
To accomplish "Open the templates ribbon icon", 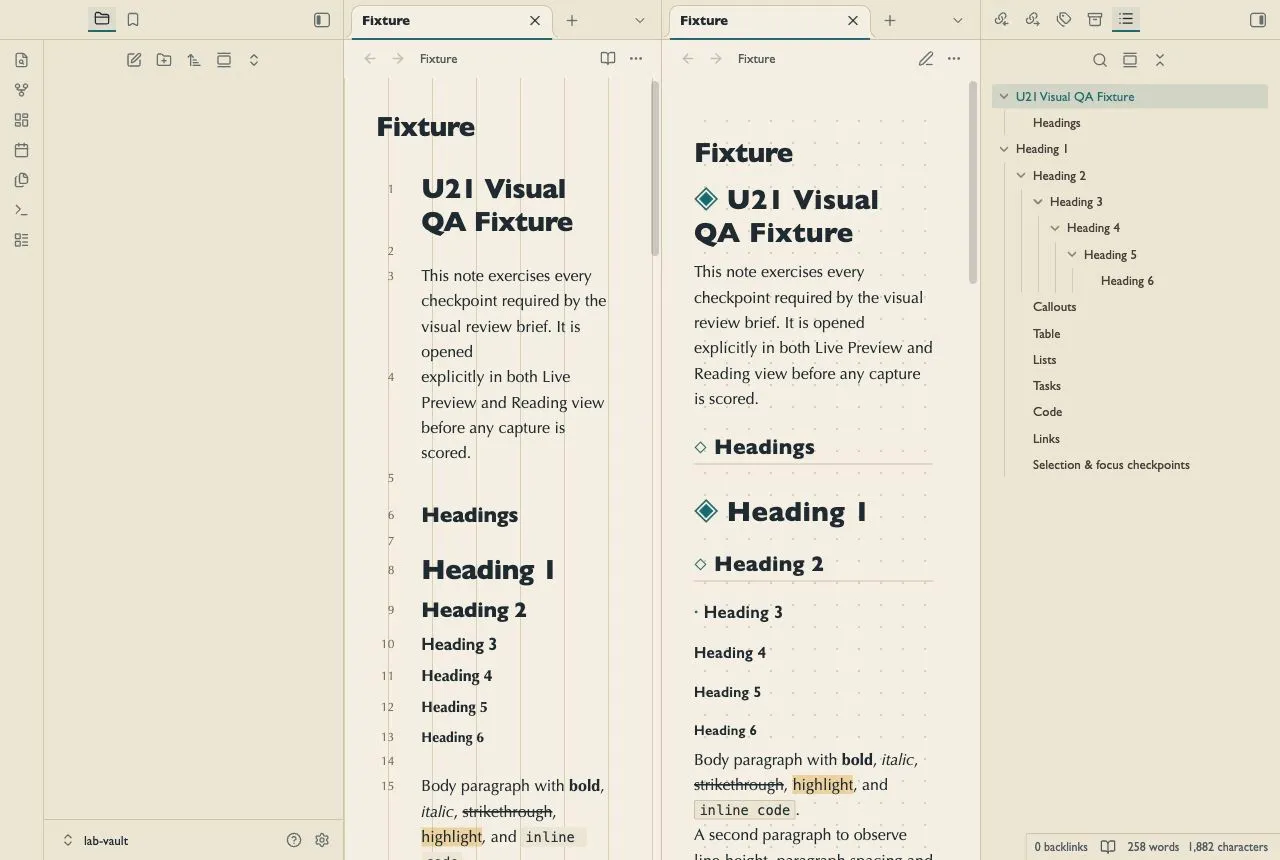I will [x=22, y=180].
